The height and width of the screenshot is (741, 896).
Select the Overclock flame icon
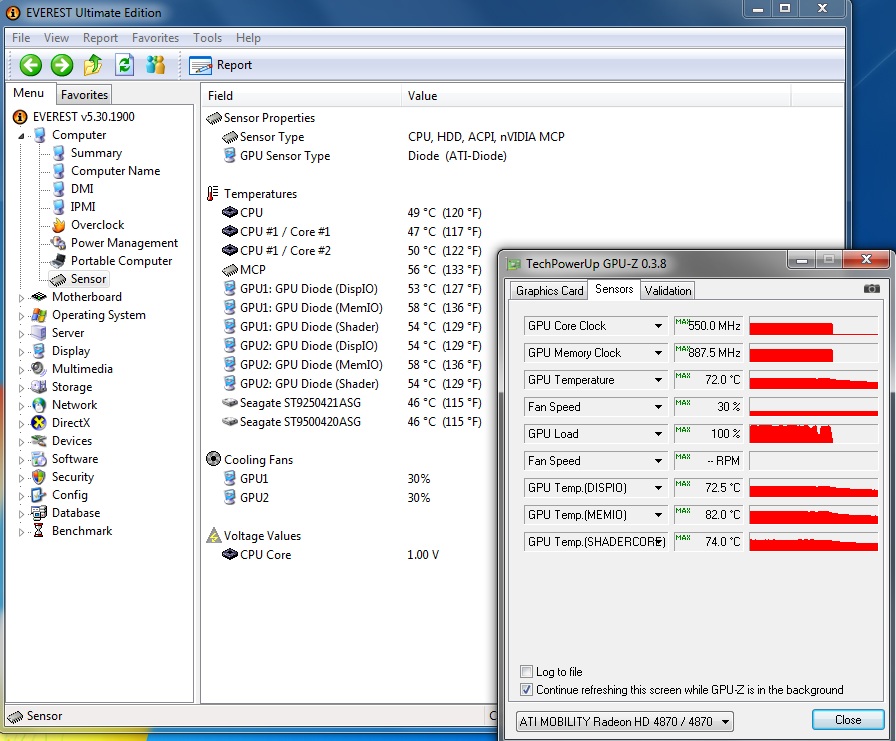[x=58, y=225]
